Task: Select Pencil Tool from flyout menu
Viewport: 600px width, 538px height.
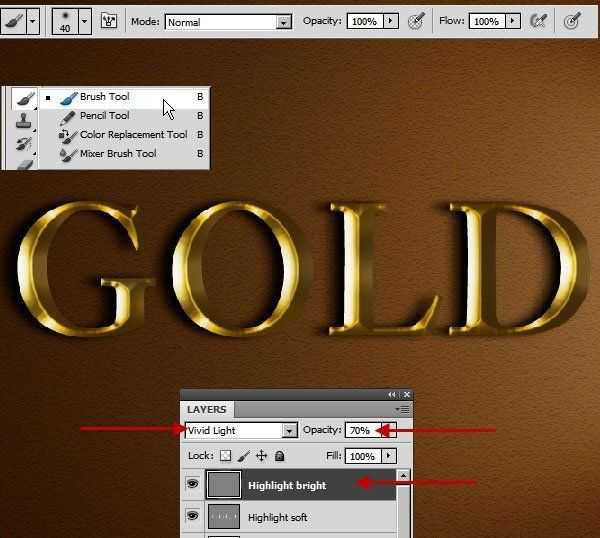Action: pyautogui.click(x=125, y=116)
